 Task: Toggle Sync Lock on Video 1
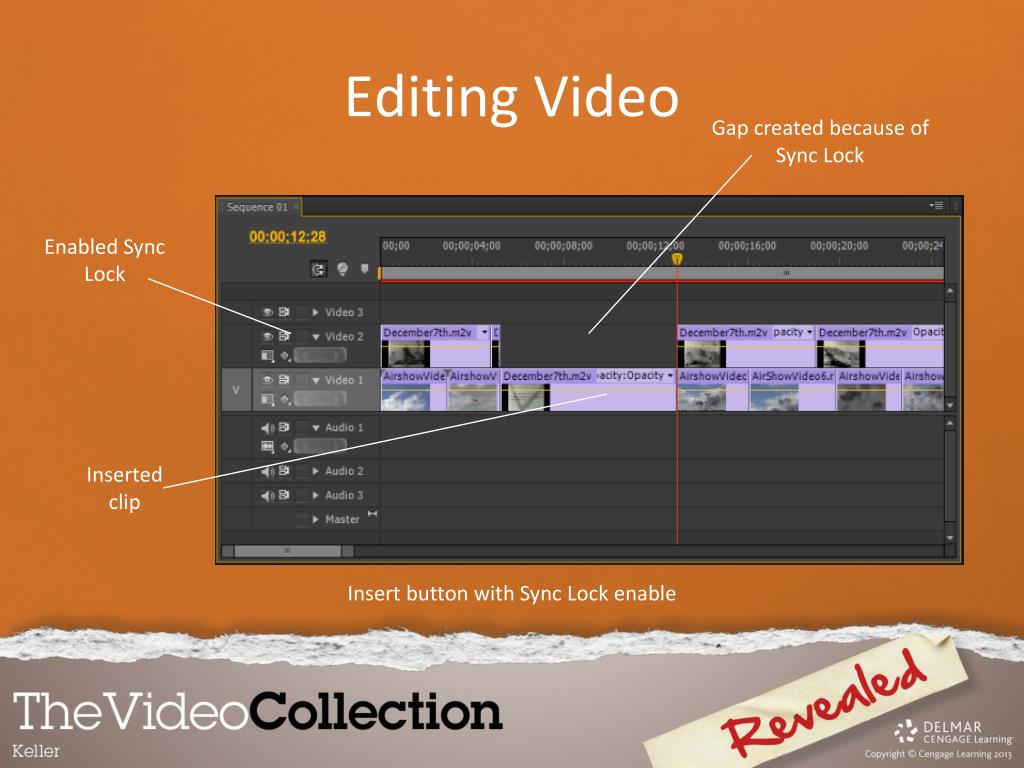[x=284, y=379]
